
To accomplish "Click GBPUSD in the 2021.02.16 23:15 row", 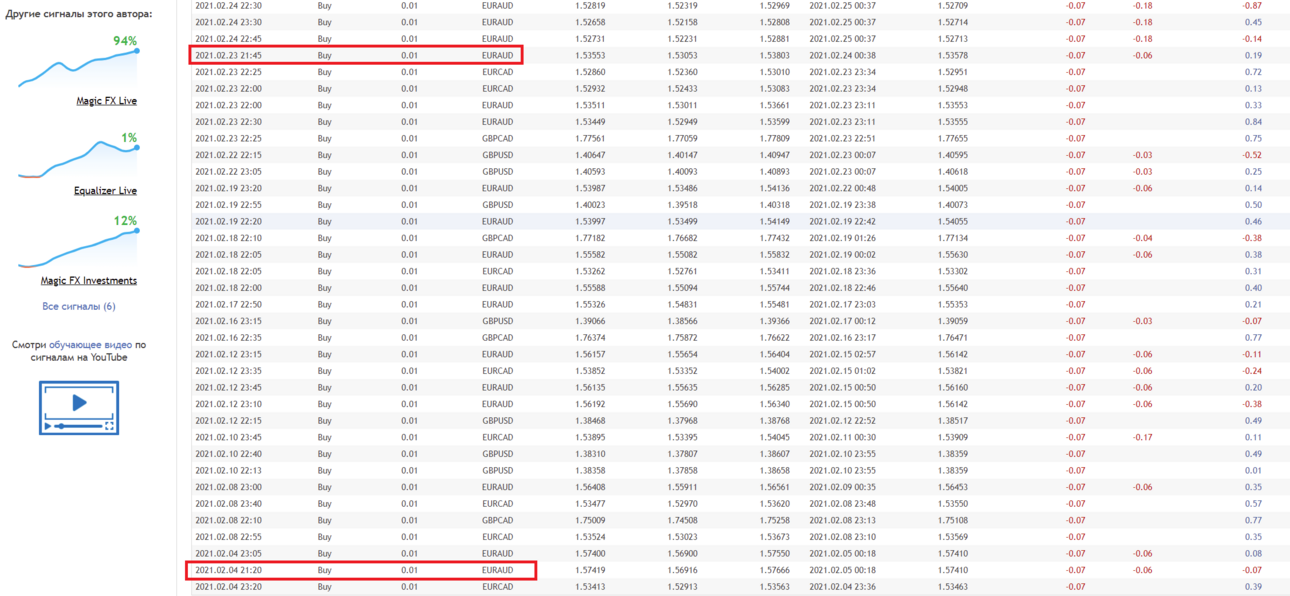I will point(497,321).
